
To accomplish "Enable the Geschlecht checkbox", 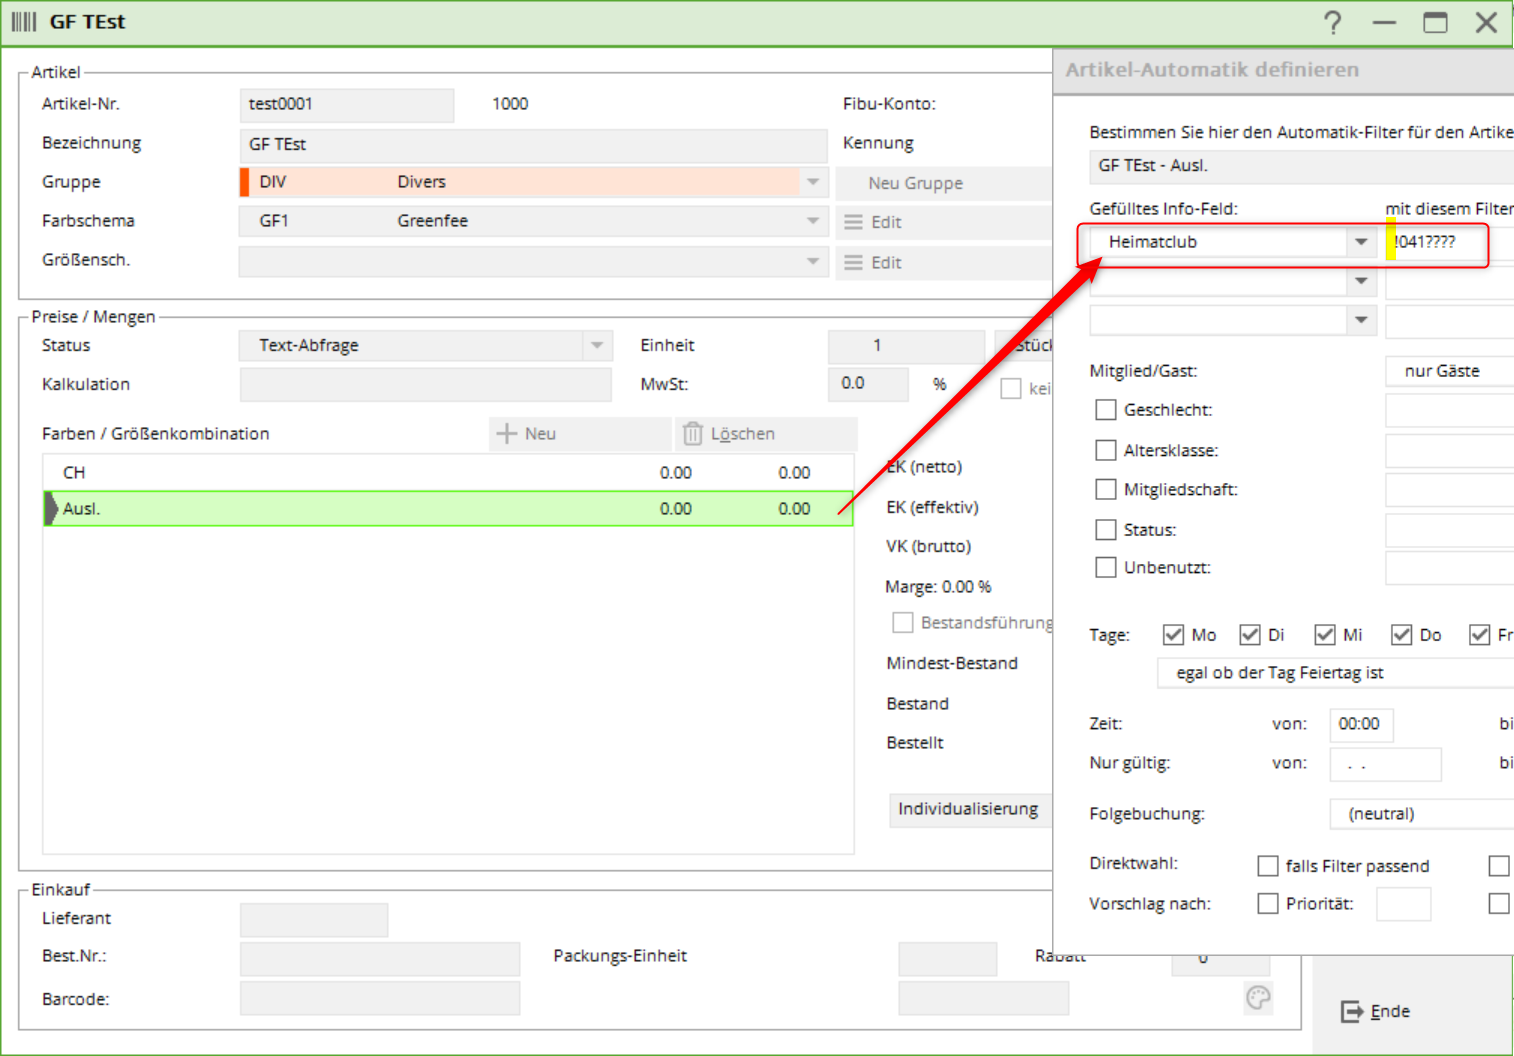I will coord(1105,410).
